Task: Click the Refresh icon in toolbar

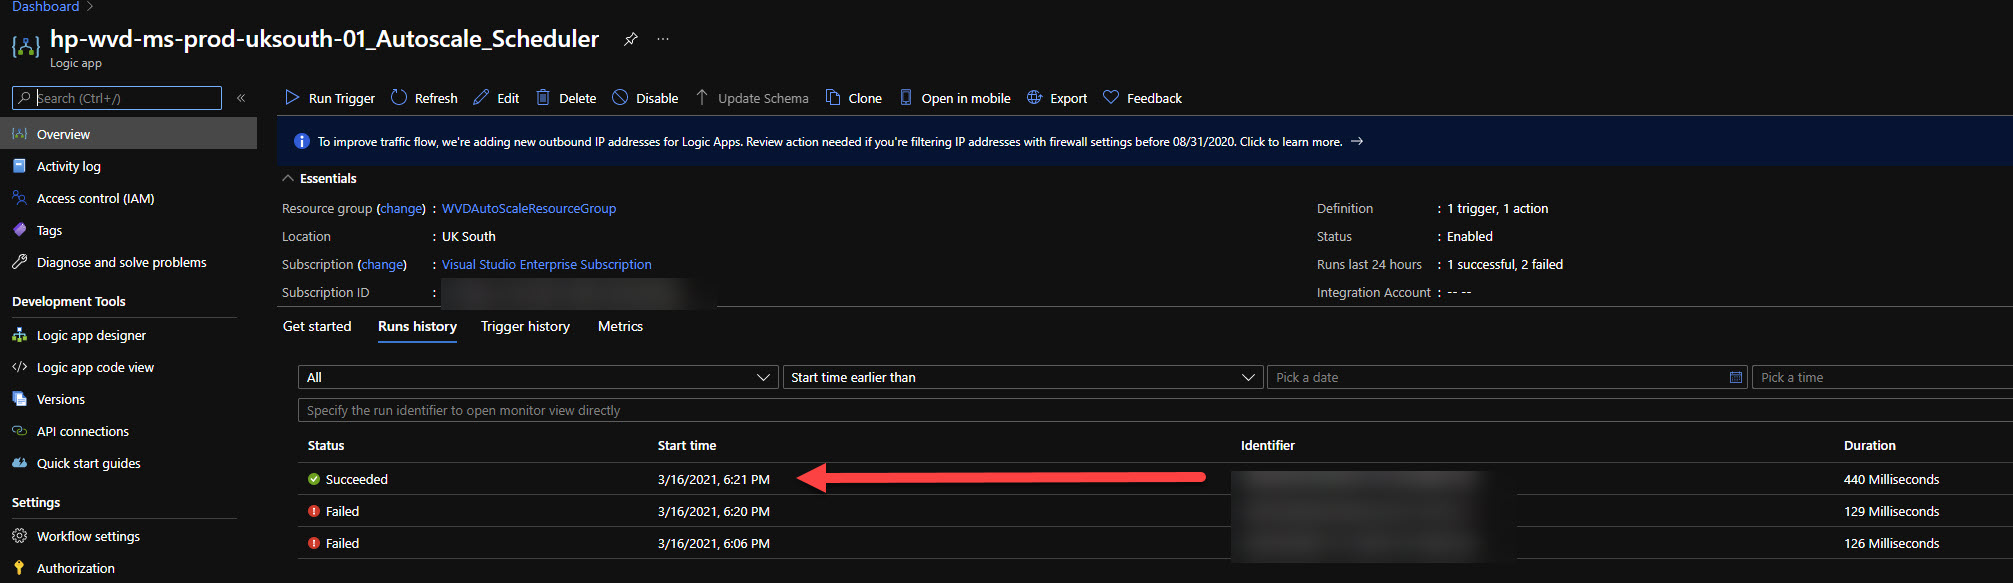Action: pyautogui.click(x=399, y=97)
